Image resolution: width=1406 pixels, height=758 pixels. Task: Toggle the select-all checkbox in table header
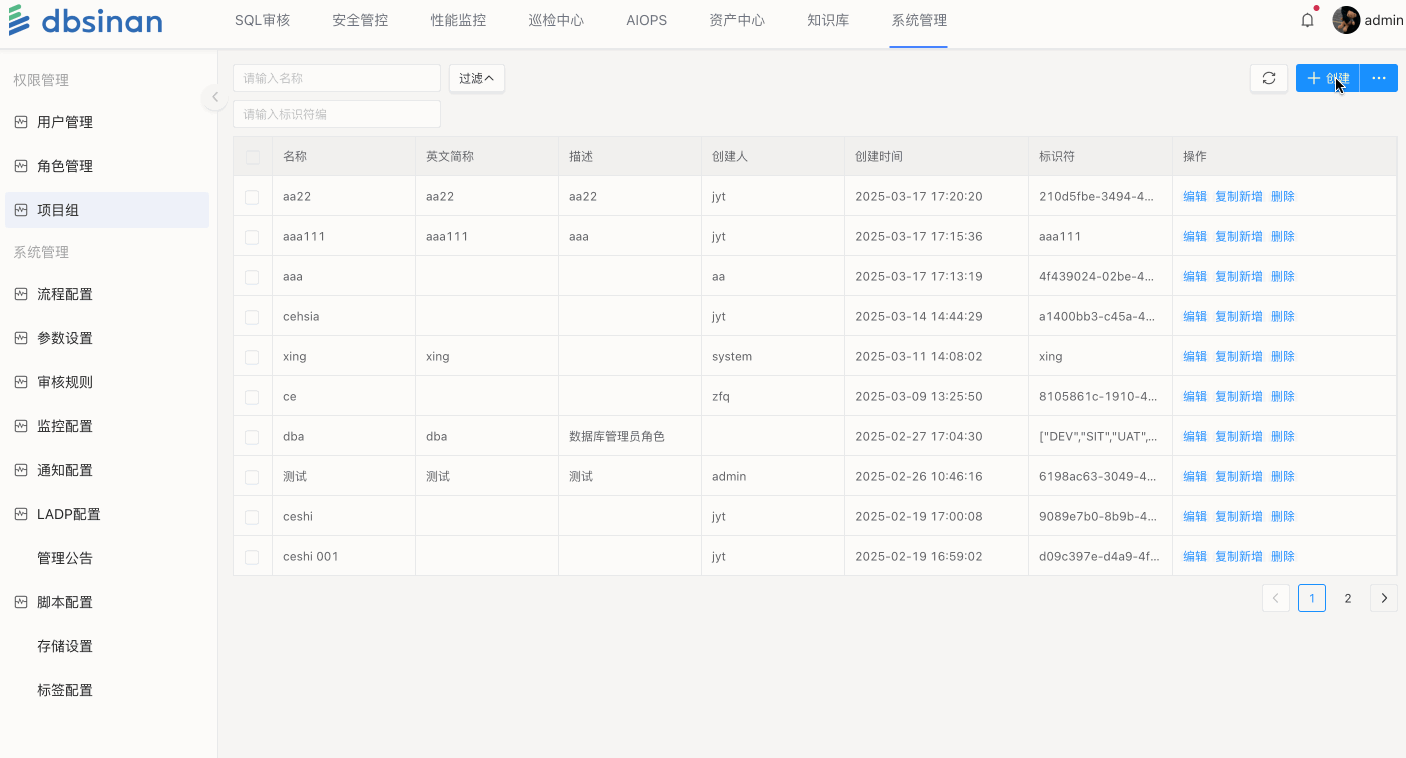coord(252,157)
